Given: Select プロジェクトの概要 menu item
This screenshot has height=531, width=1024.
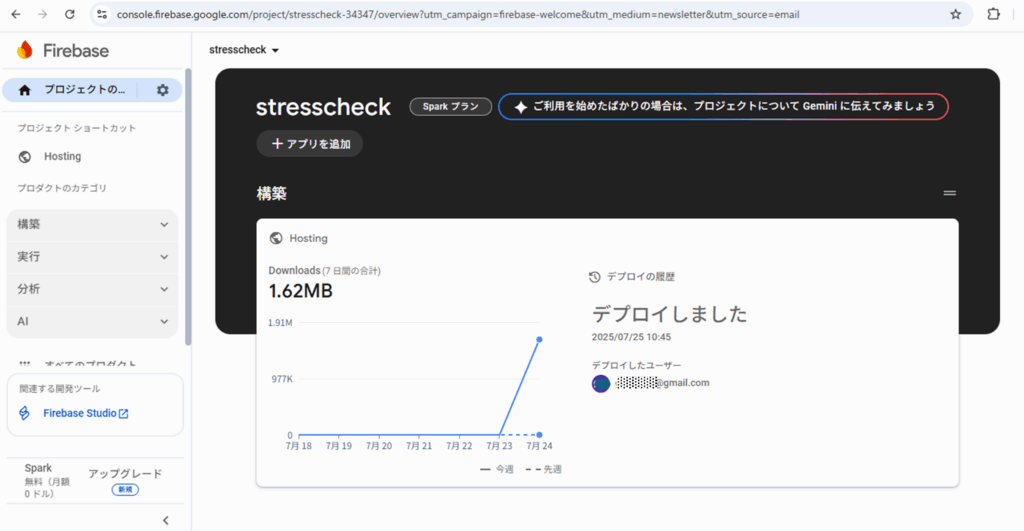Looking at the screenshot, I should [x=84, y=90].
